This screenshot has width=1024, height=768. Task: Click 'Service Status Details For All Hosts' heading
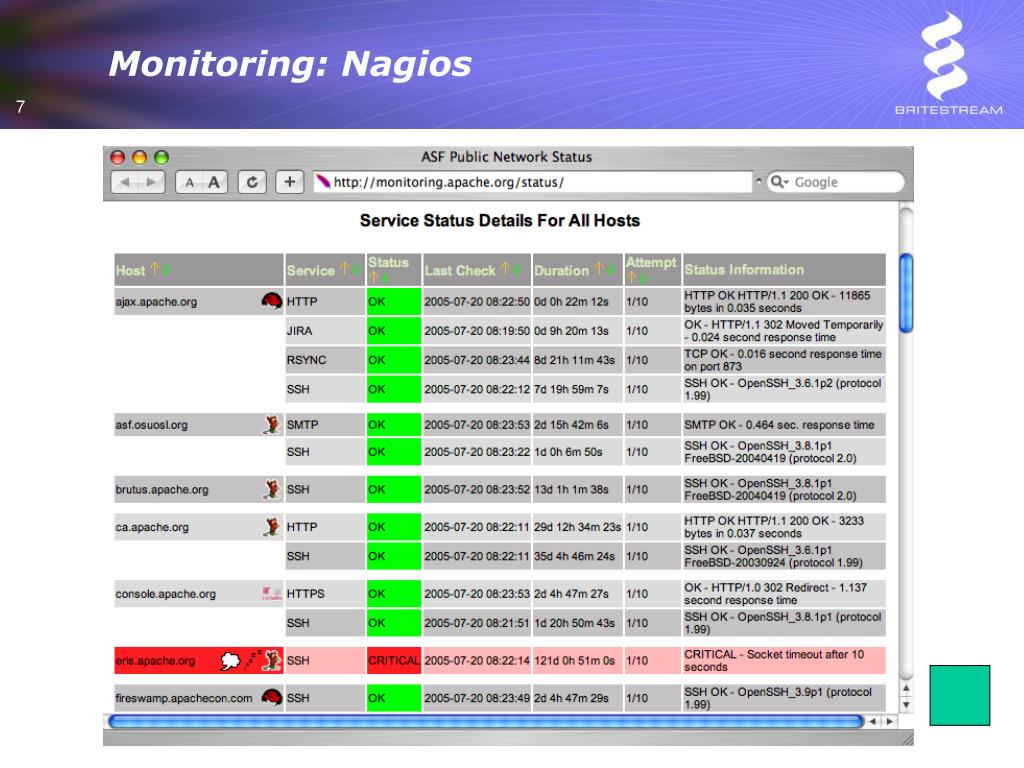[500, 221]
